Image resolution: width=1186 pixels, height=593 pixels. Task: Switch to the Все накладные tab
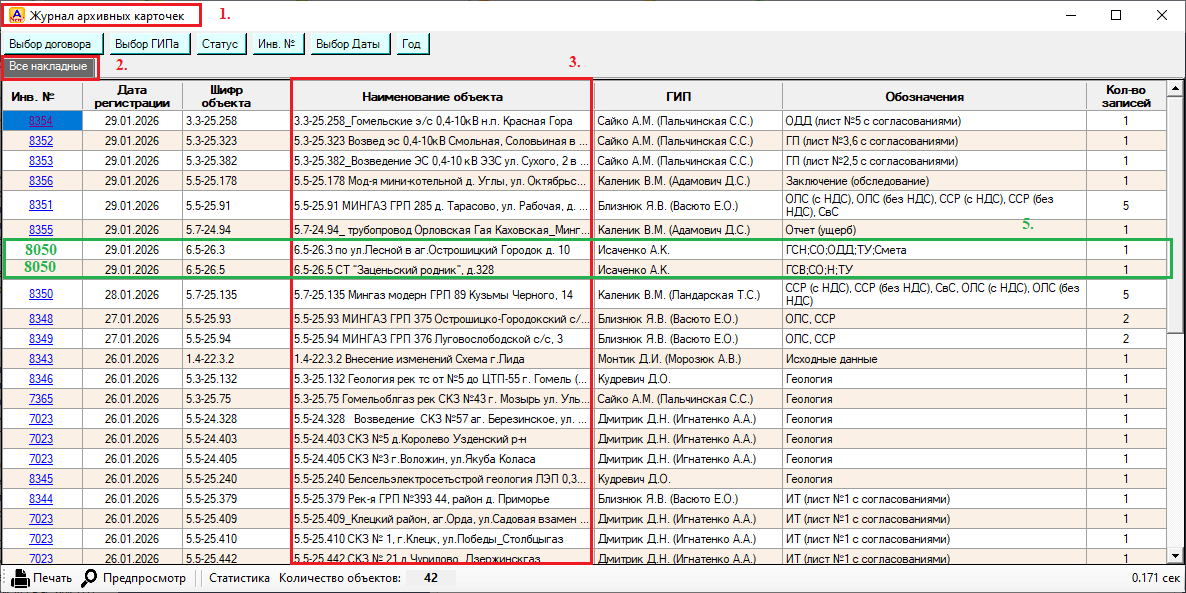click(x=48, y=67)
